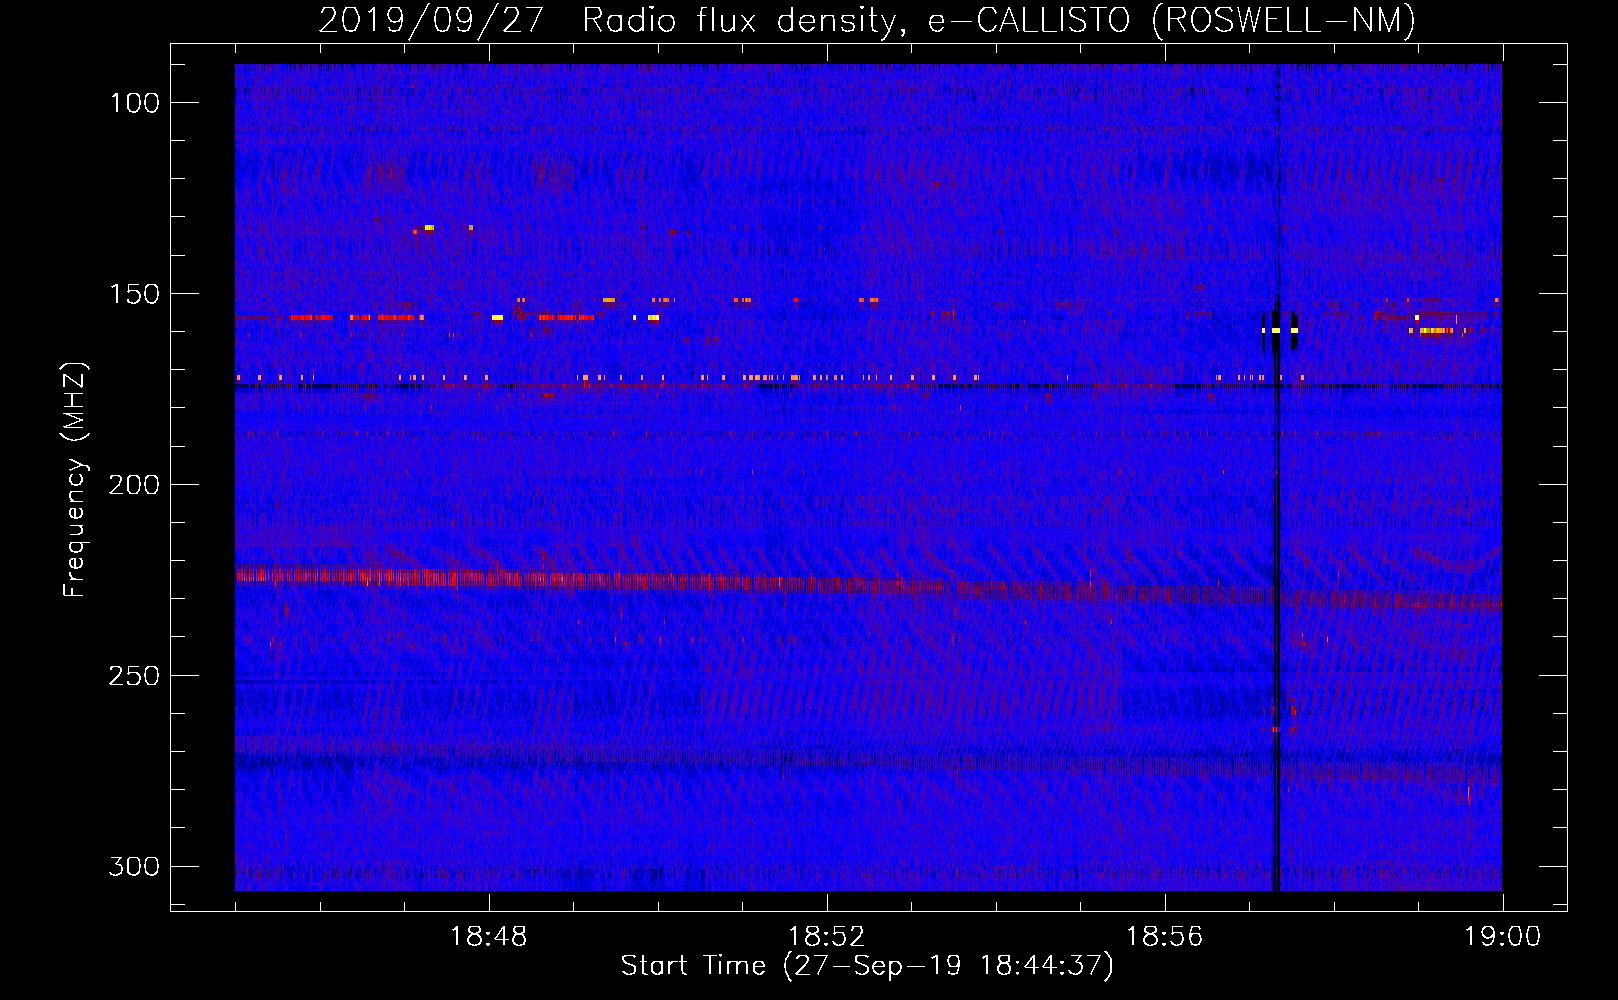
Task: Click the 300 frequency tick label
Action: [134, 866]
